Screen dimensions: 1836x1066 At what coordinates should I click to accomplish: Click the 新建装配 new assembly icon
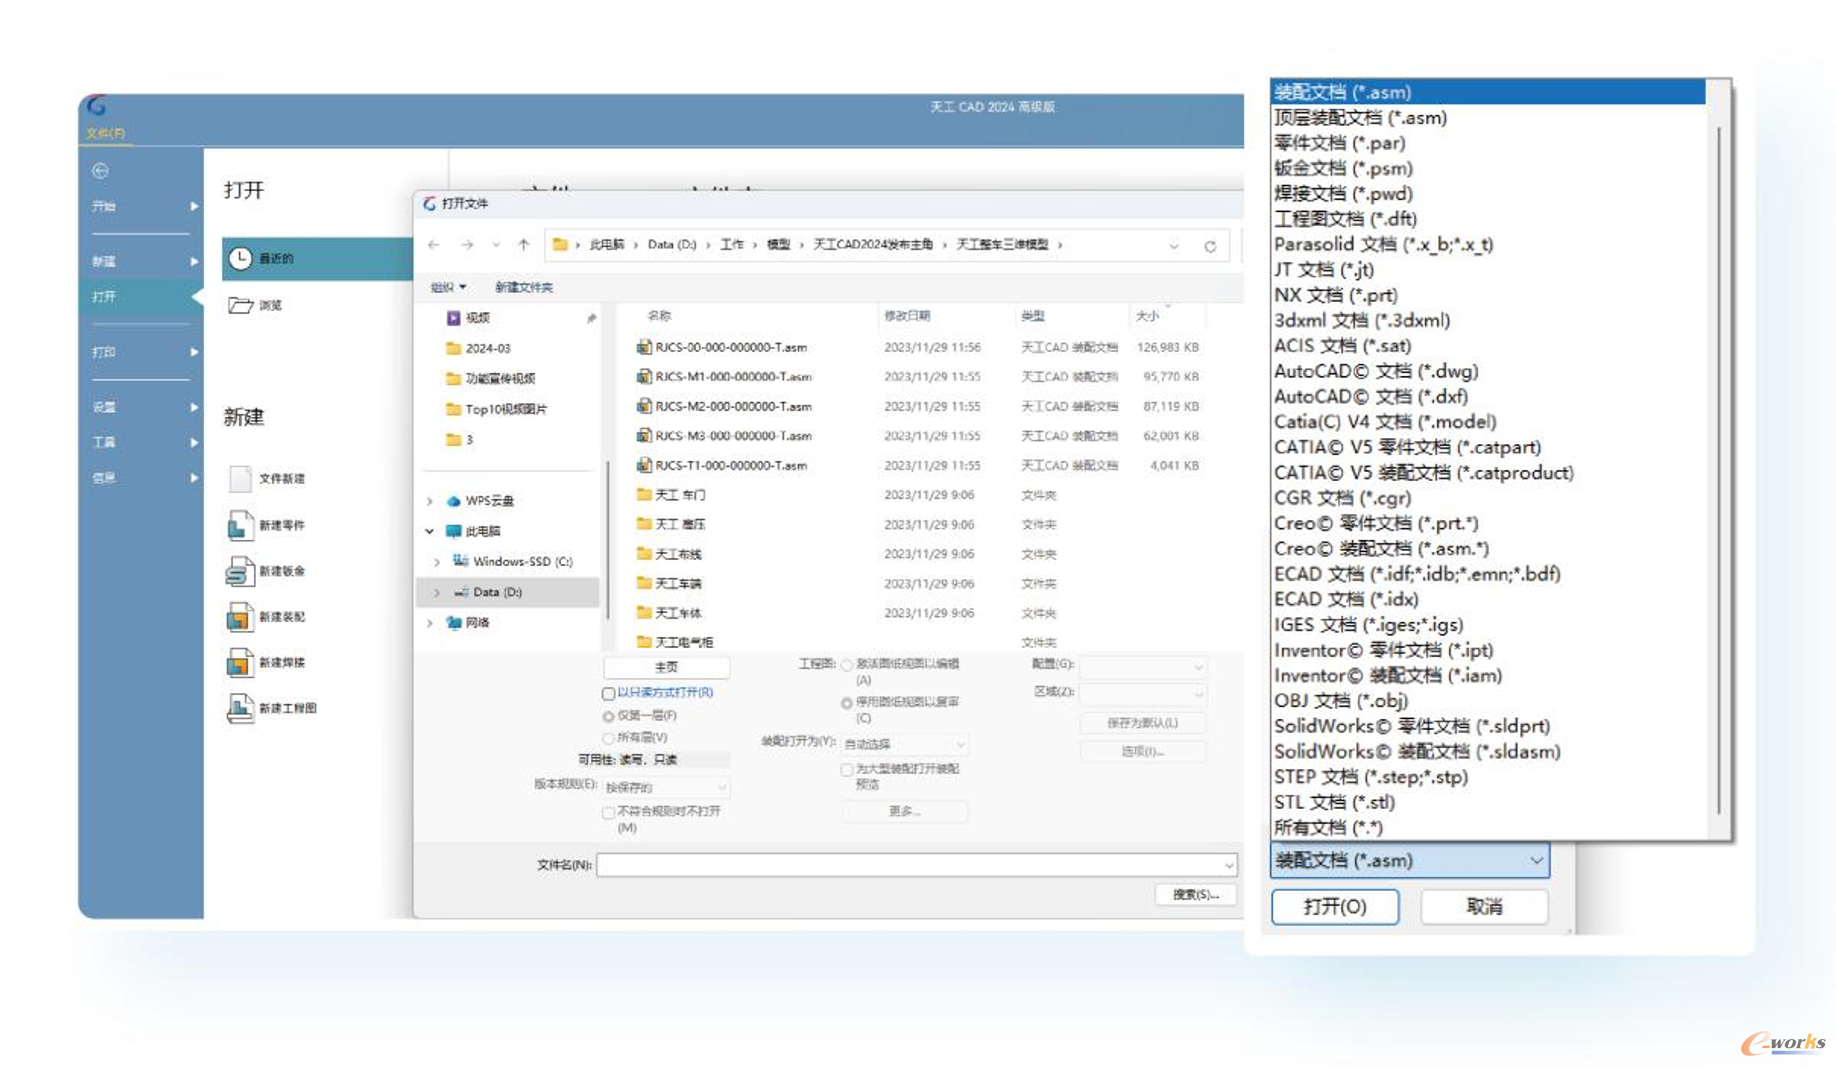pos(240,617)
